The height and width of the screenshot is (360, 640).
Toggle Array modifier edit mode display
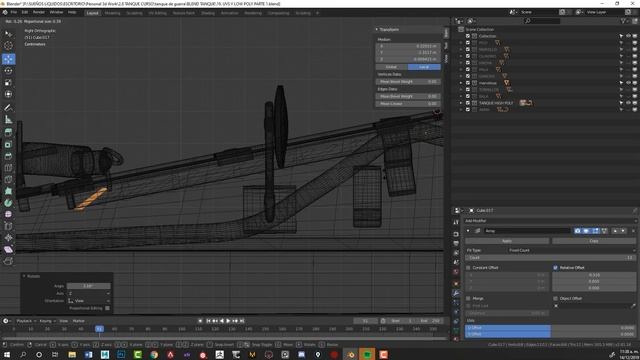596,231
